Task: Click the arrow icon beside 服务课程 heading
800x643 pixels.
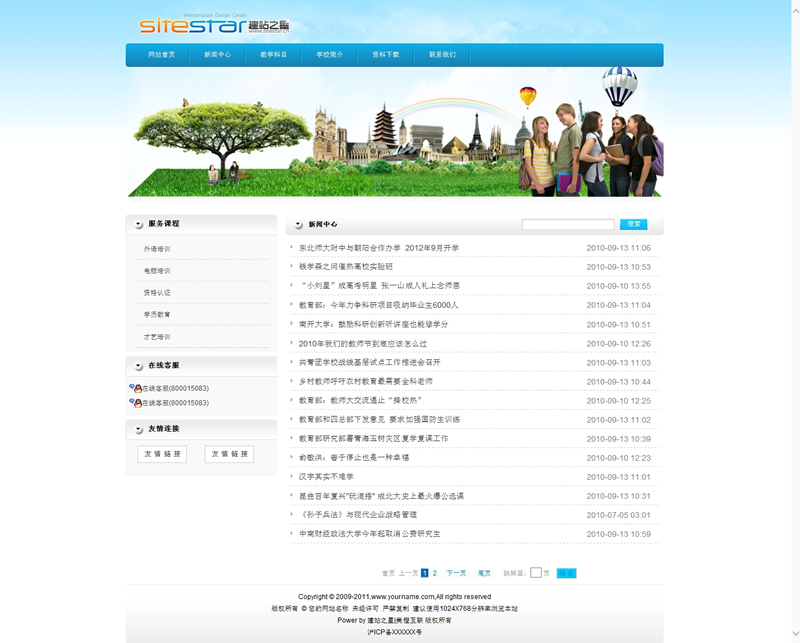Action: pyautogui.click(x=138, y=224)
